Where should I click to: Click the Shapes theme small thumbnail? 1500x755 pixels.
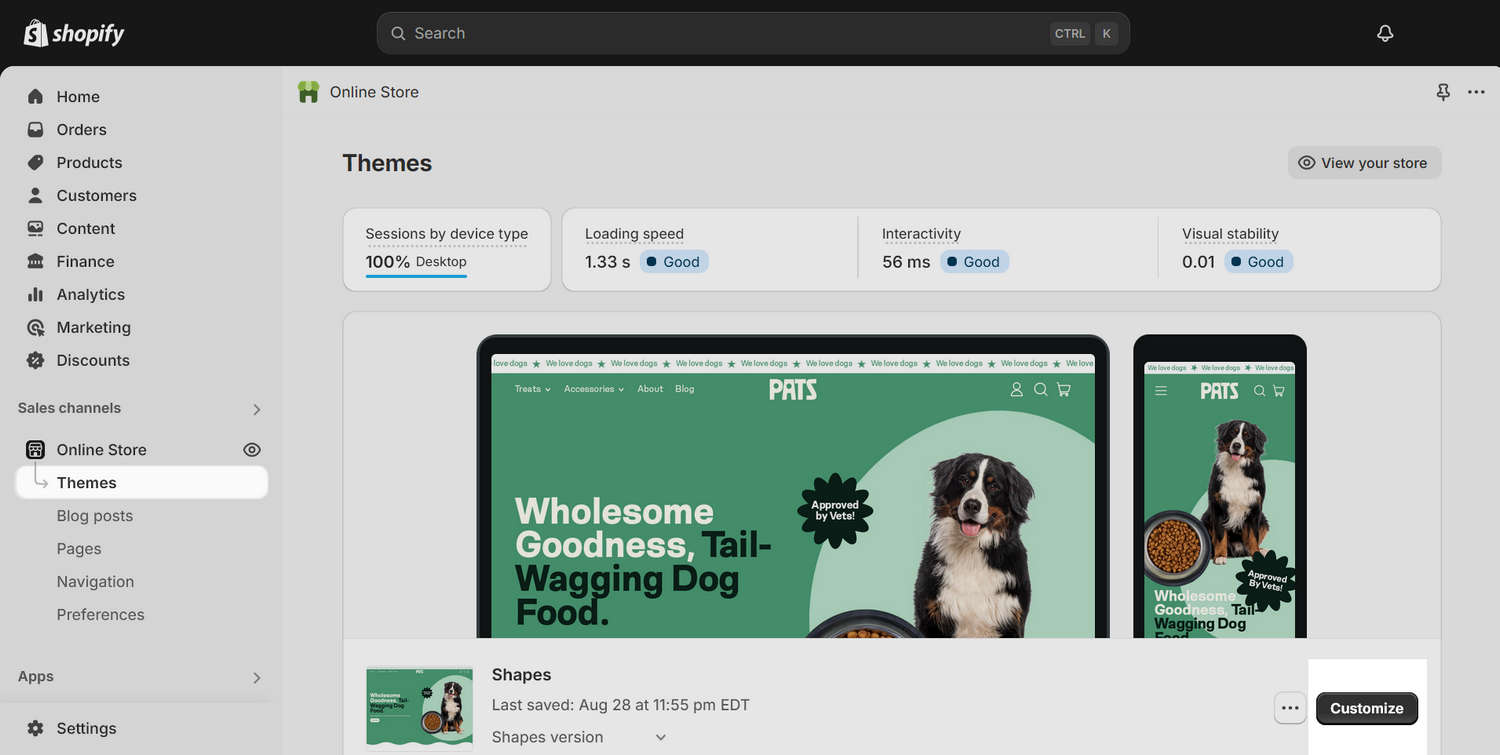pyautogui.click(x=420, y=706)
